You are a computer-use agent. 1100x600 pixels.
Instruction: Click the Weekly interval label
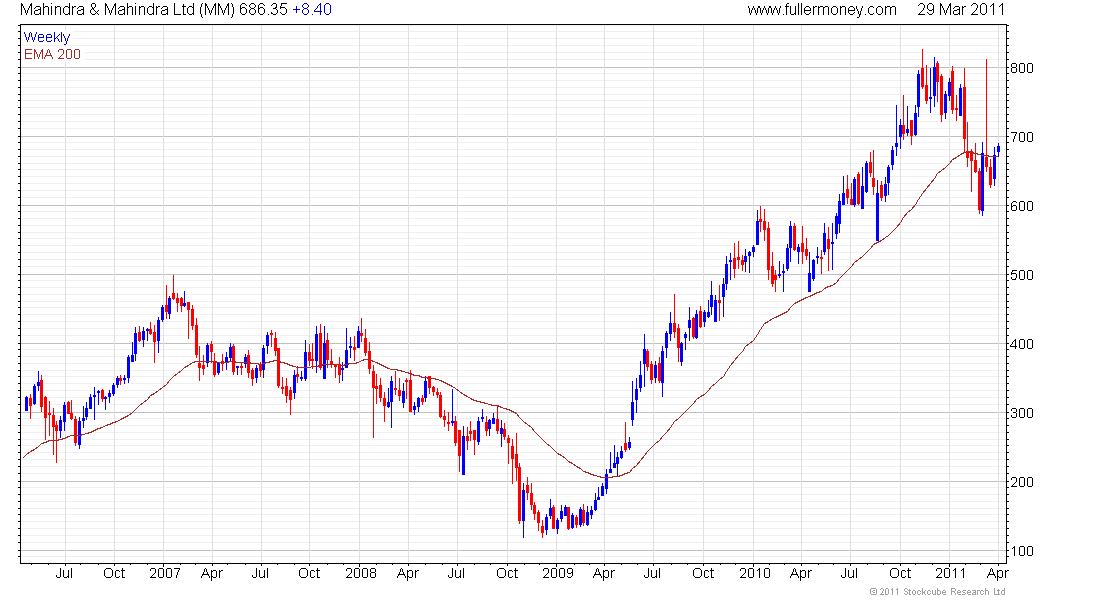[x=47, y=37]
